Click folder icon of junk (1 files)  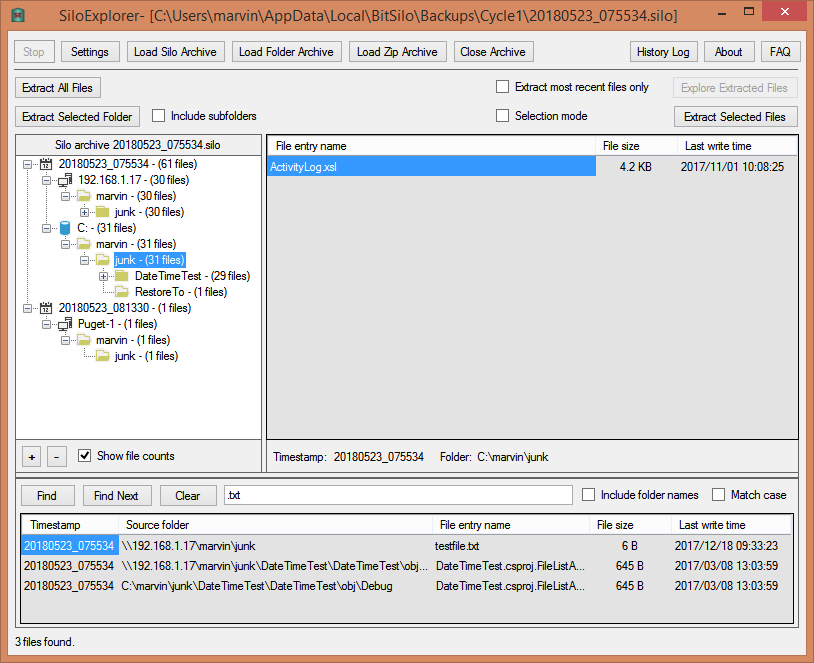[103, 356]
